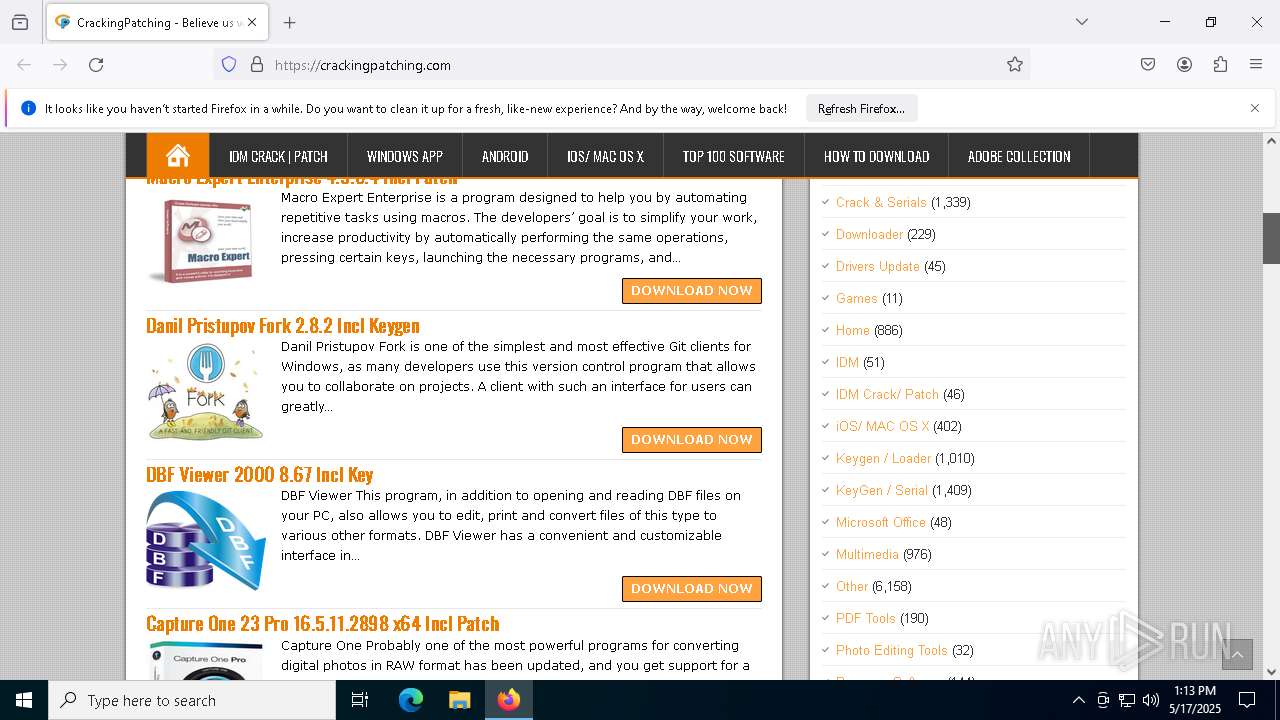Open the iOS/ MAC OS X category
Viewport: 1280px width, 720px height.
point(882,426)
